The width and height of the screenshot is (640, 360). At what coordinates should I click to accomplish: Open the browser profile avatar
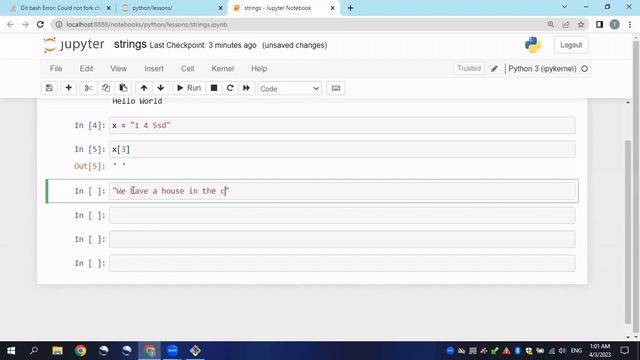tap(614, 24)
